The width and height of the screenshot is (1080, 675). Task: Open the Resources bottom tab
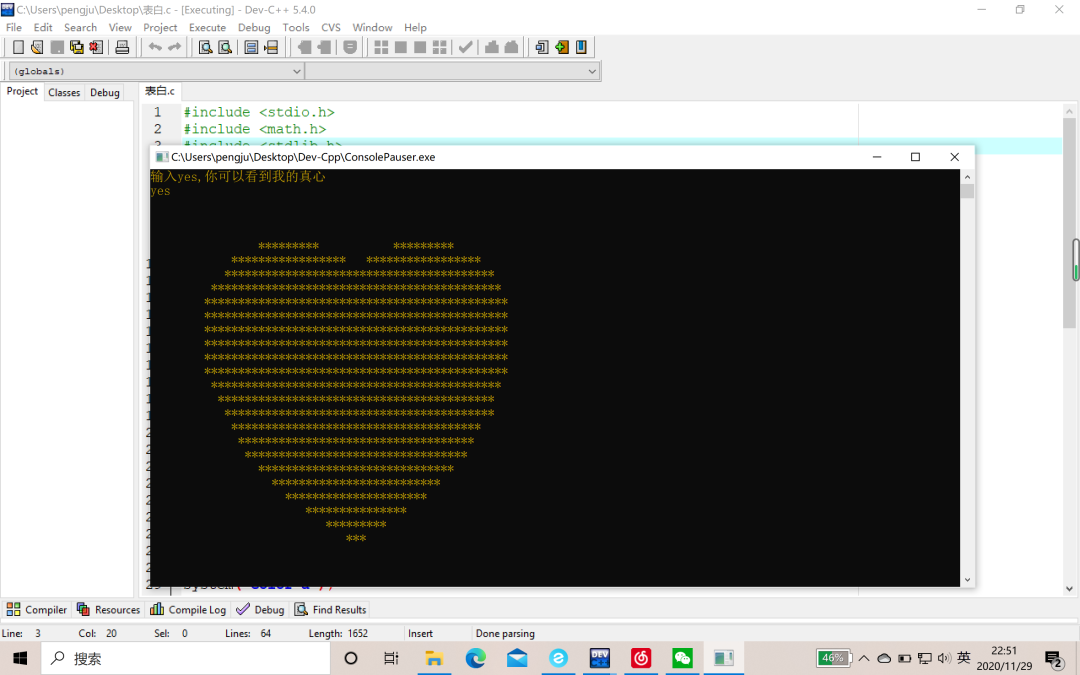pyautogui.click(x=109, y=610)
